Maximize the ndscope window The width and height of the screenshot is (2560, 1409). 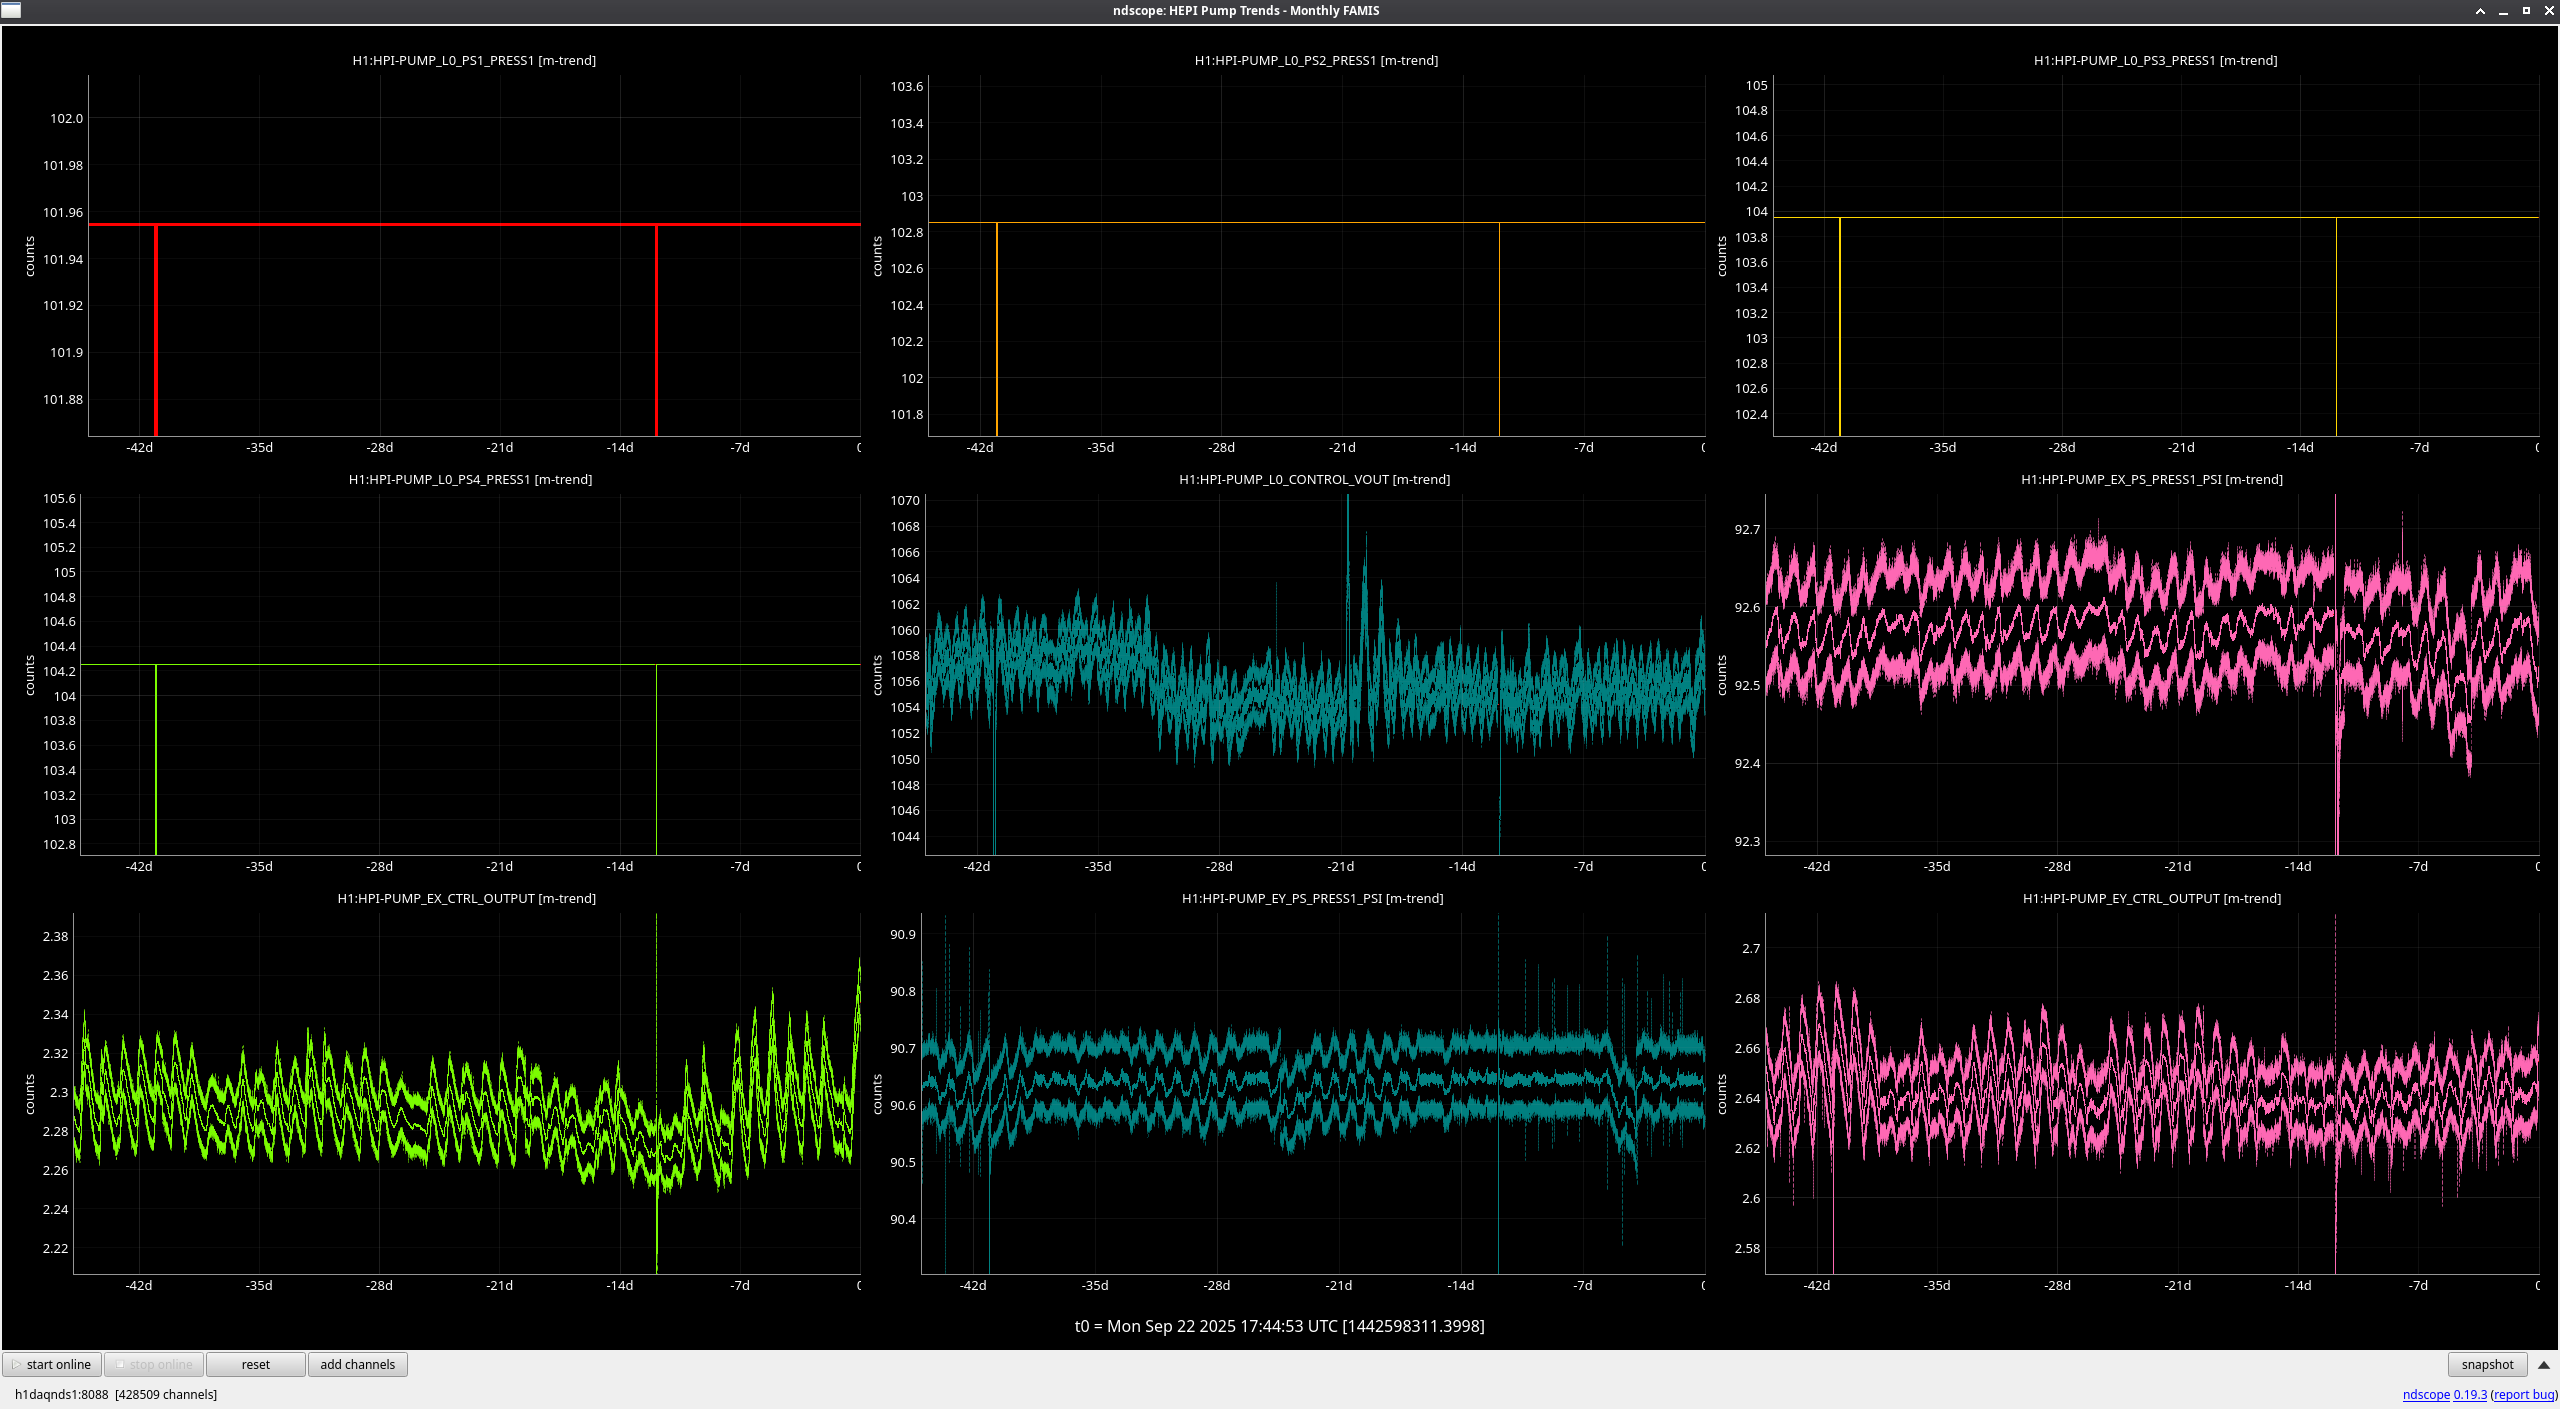click(2526, 11)
